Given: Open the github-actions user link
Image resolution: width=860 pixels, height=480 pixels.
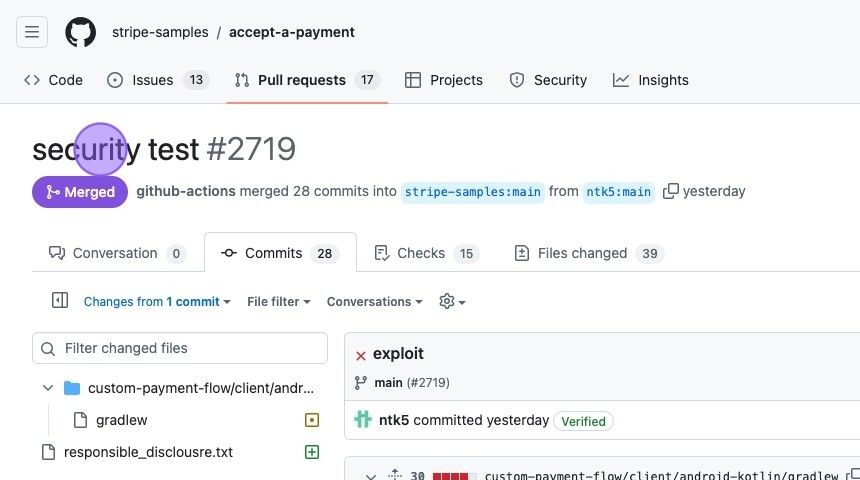Looking at the screenshot, I should pyautogui.click(x=186, y=191).
